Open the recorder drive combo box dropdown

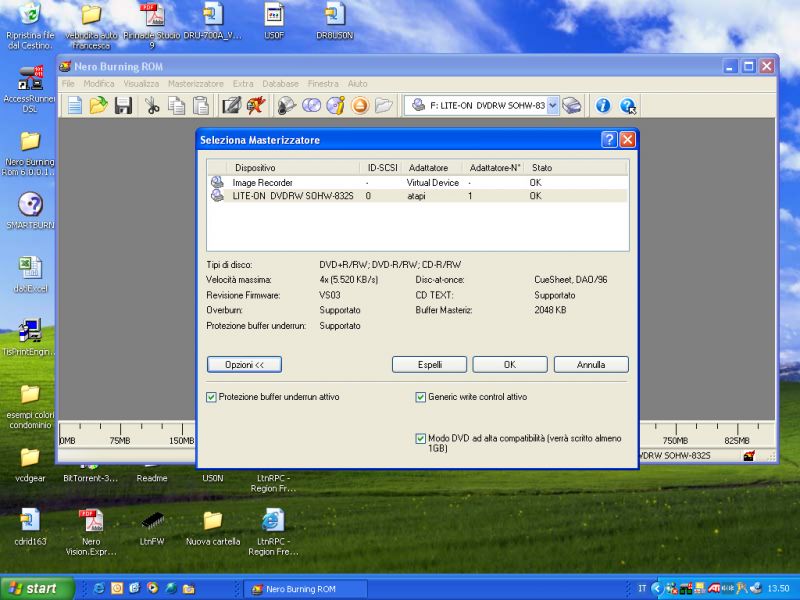(x=553, y=106)
